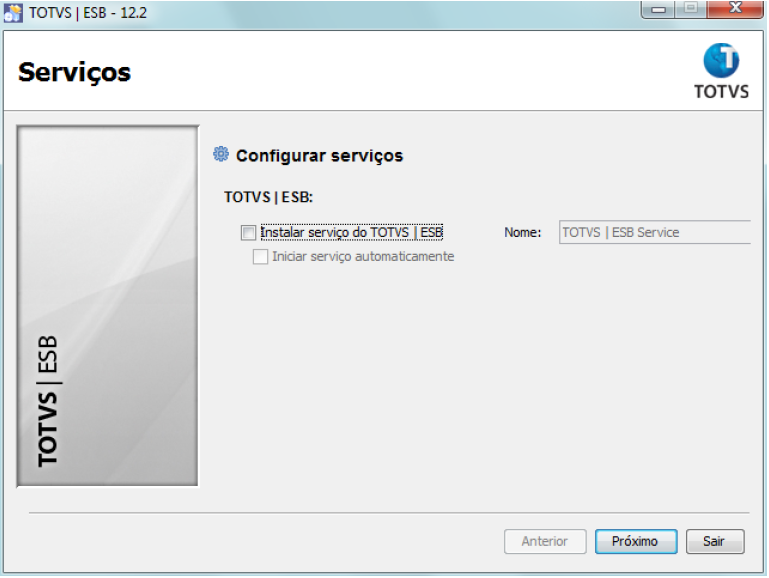The width and height of the screenshot is (769, 578).
Task: Click the Configurar serviços heading text
Action: 319,156
